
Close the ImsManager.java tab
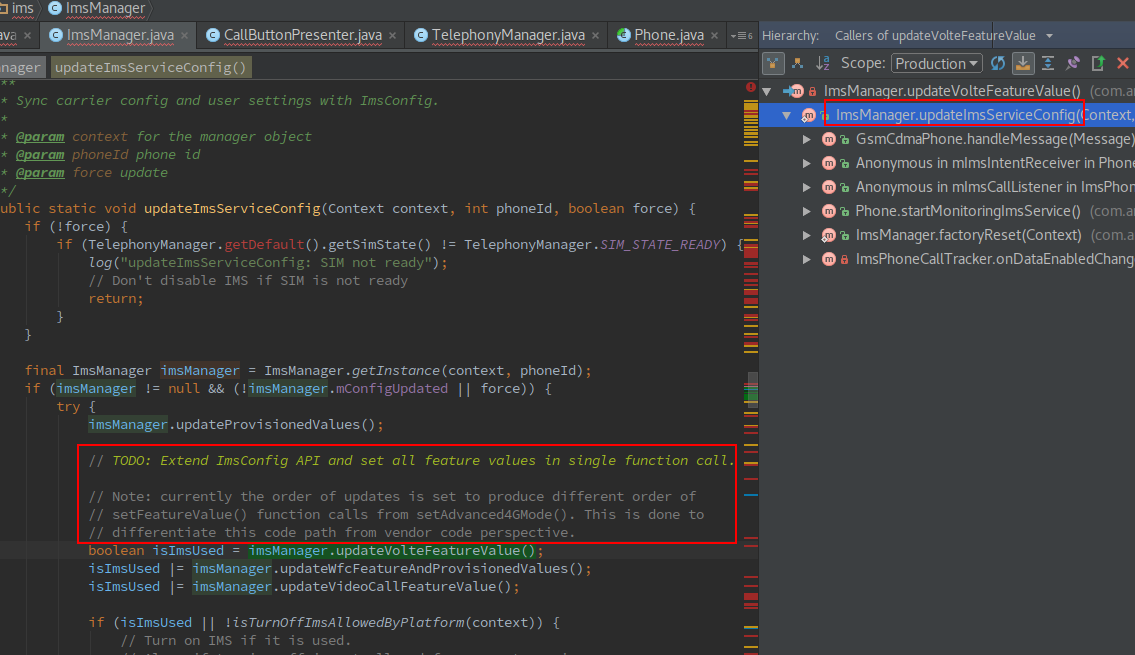(x=185, y=35)
